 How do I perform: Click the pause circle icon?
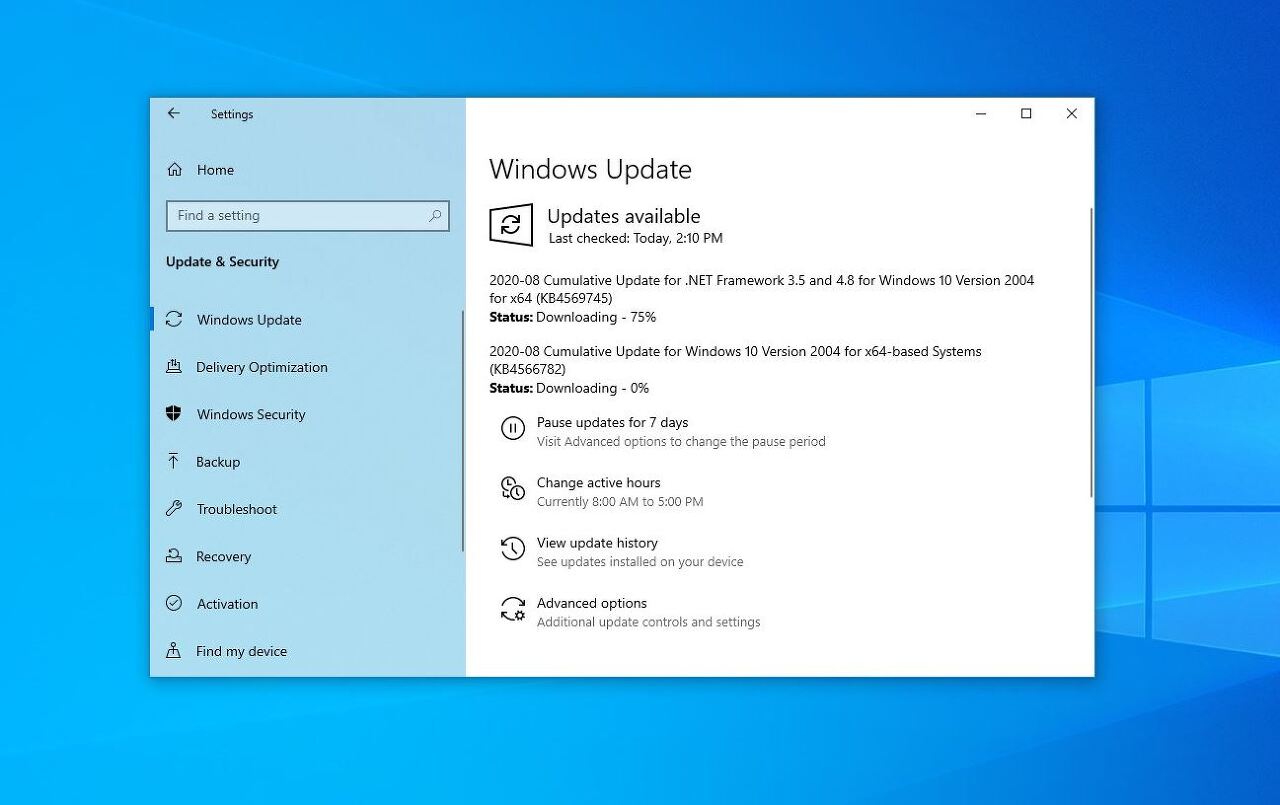tap(512, 429)
